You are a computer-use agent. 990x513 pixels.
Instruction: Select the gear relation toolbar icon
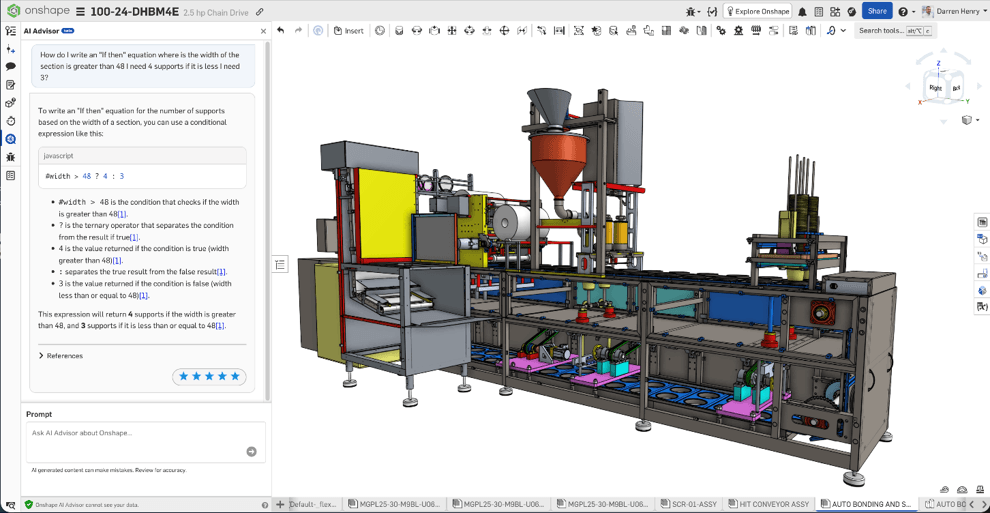(x=721, y=30)
